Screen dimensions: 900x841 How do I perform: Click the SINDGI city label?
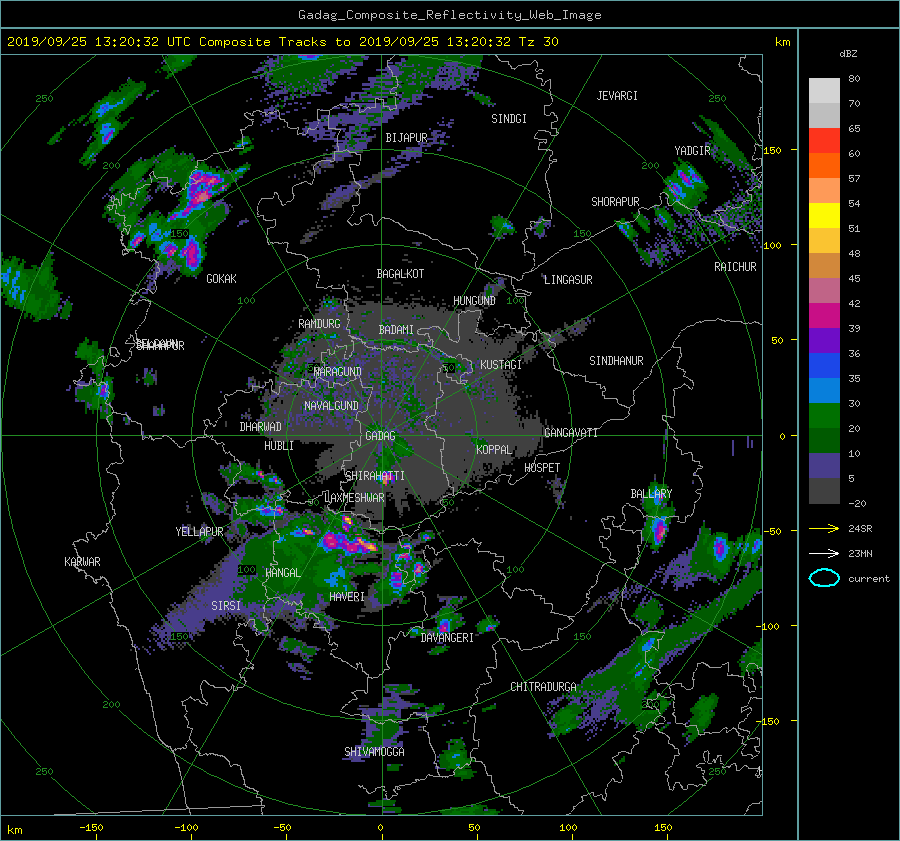tap(509, 119)
